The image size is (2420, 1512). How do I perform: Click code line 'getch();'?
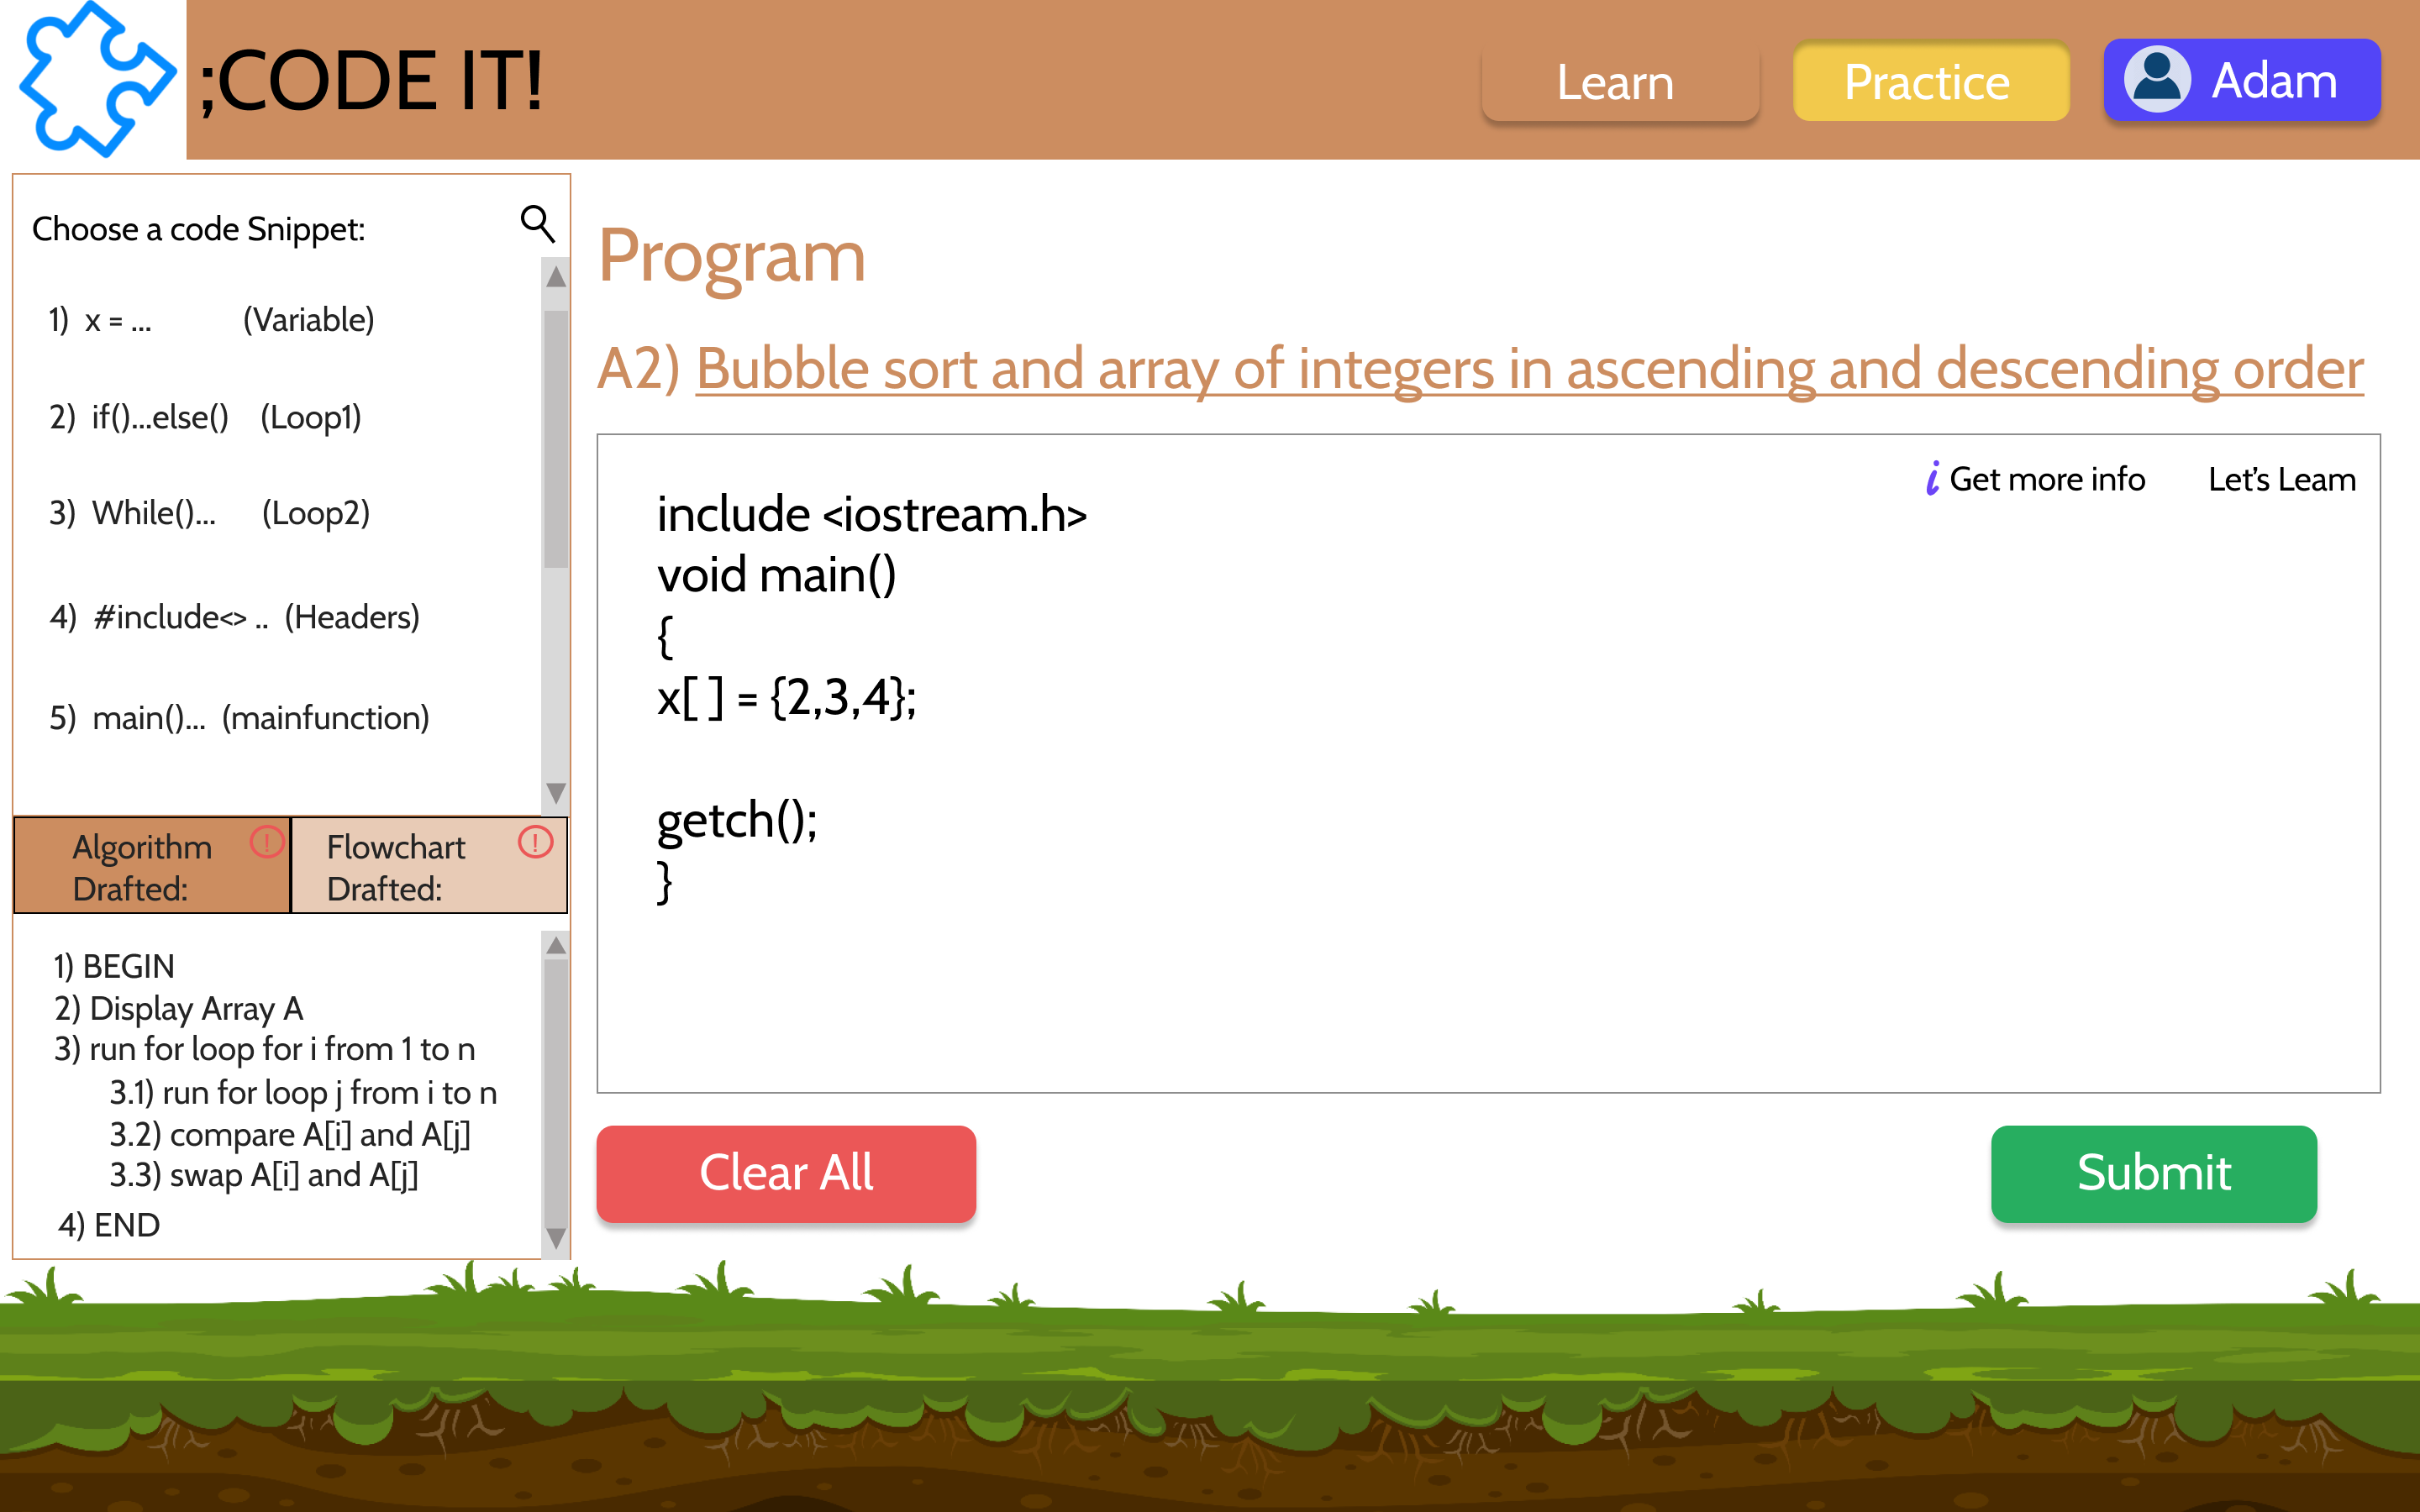737,821
